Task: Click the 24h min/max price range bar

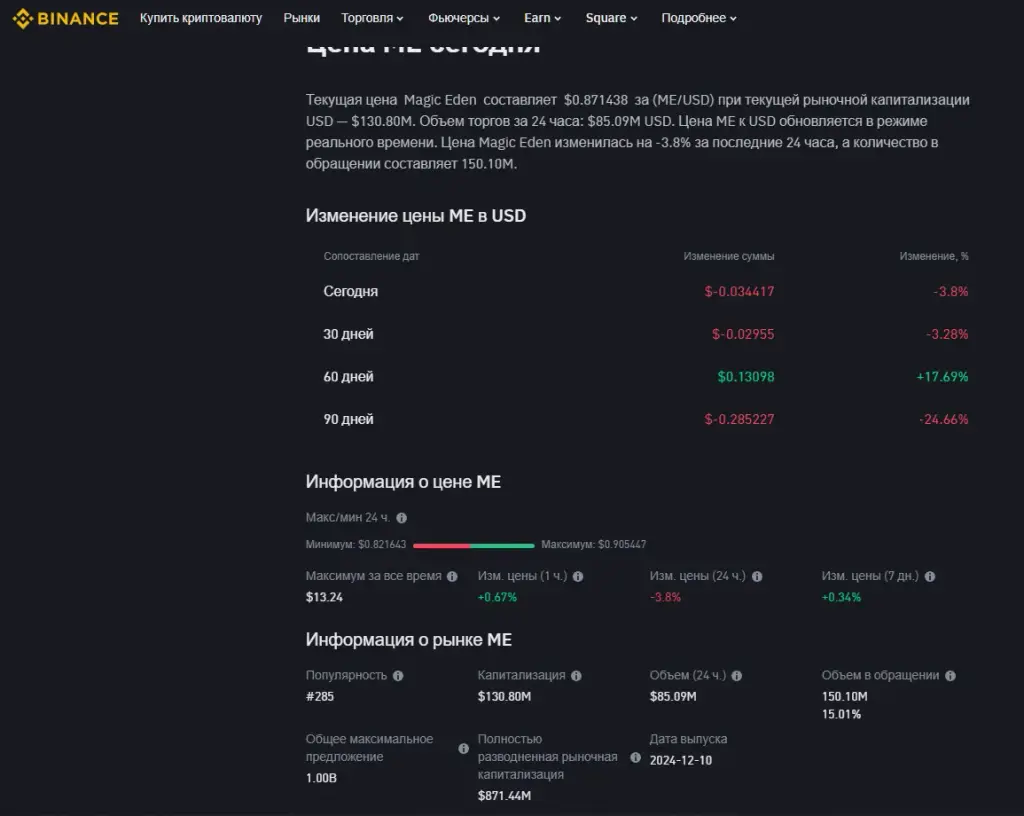Action: [x=473, y=545]
